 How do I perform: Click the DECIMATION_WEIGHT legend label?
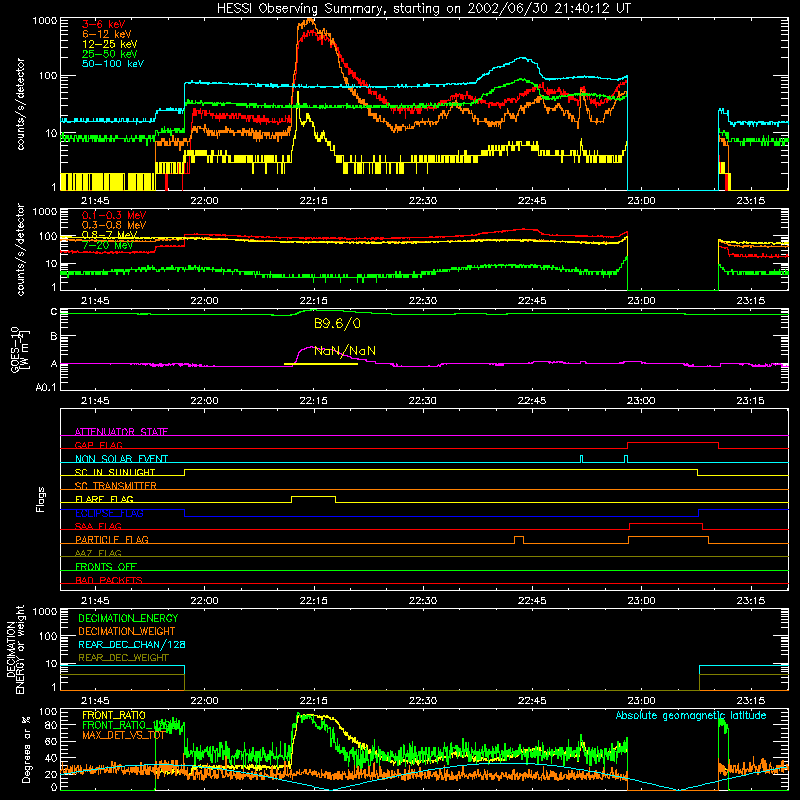(x=127, y=631)
